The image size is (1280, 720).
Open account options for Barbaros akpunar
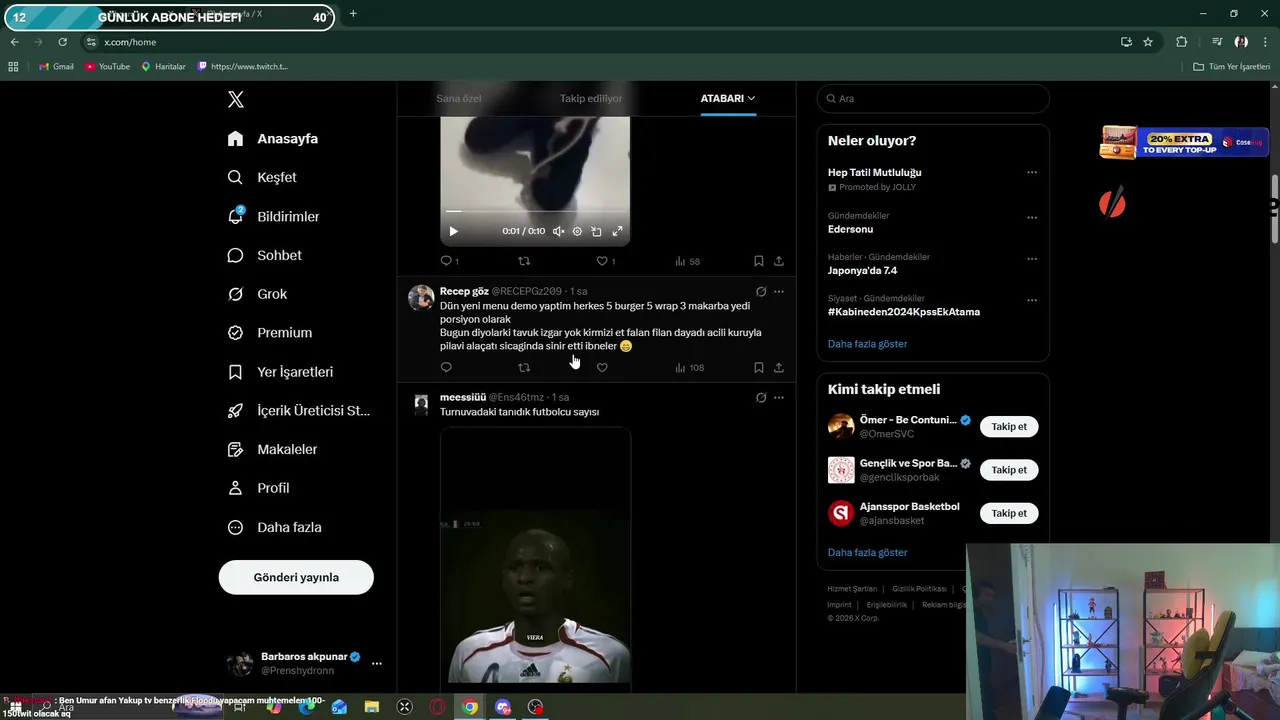pos(377,663)
